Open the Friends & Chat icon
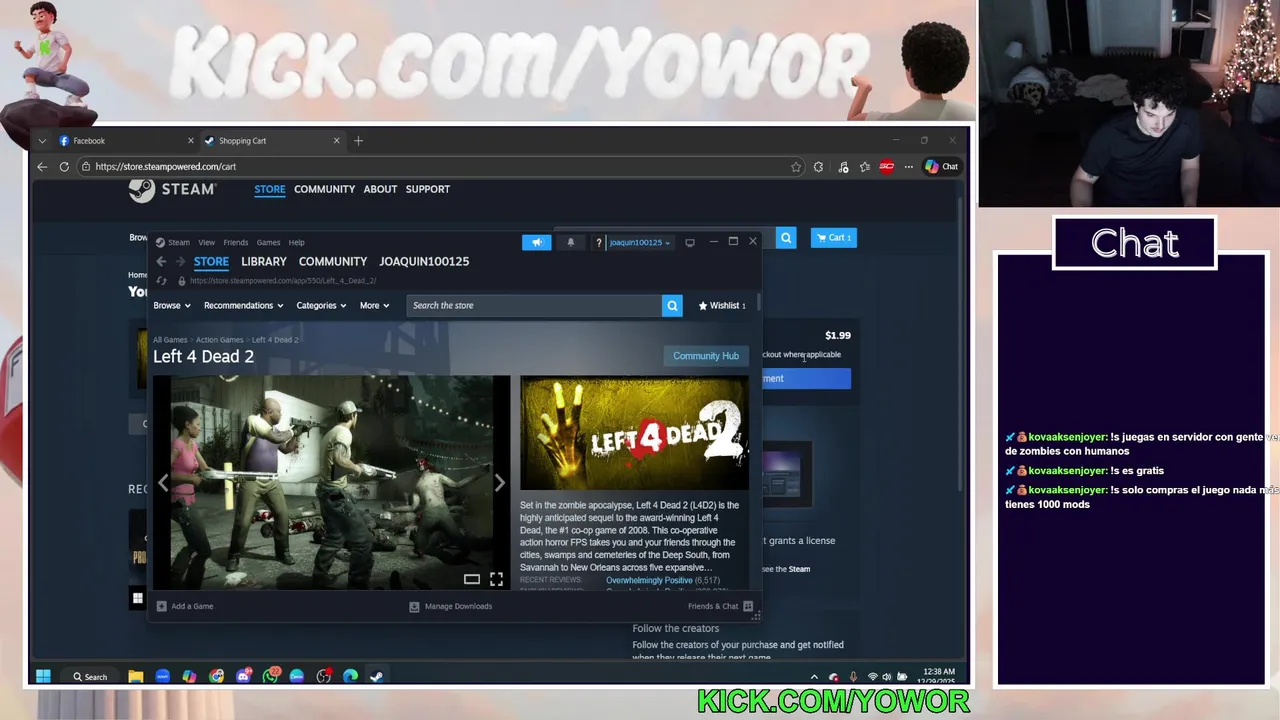Screen dimensions: 1280x720 click(x=747, y=606)
